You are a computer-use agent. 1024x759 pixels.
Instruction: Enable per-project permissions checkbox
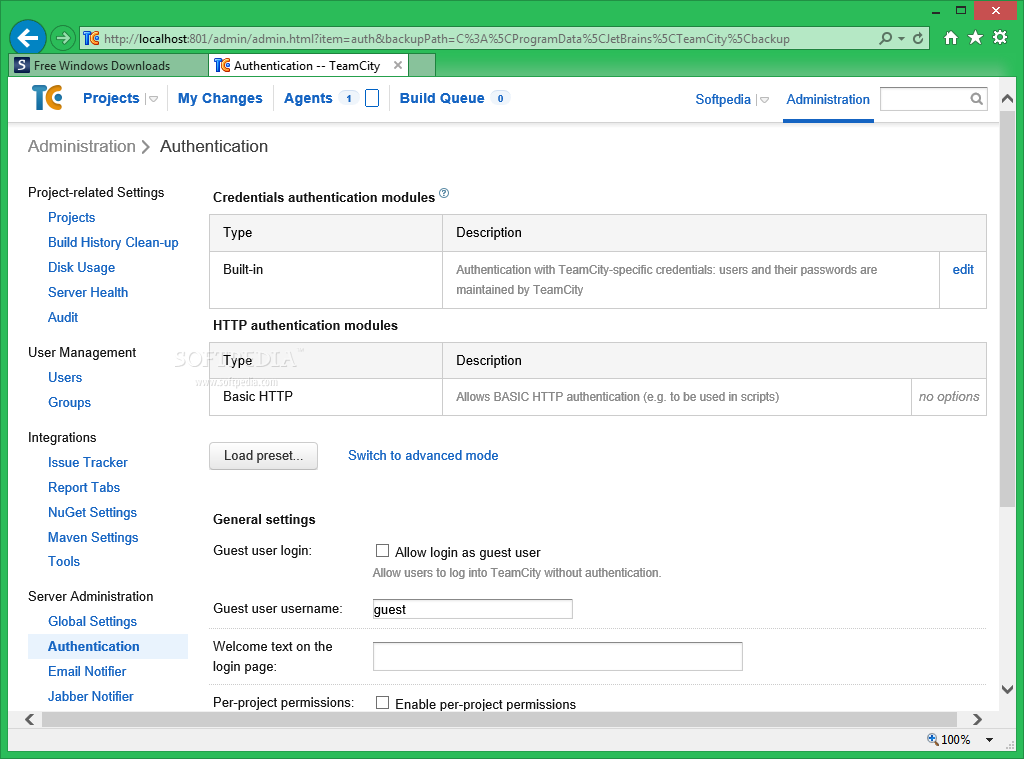coord(383,703)
